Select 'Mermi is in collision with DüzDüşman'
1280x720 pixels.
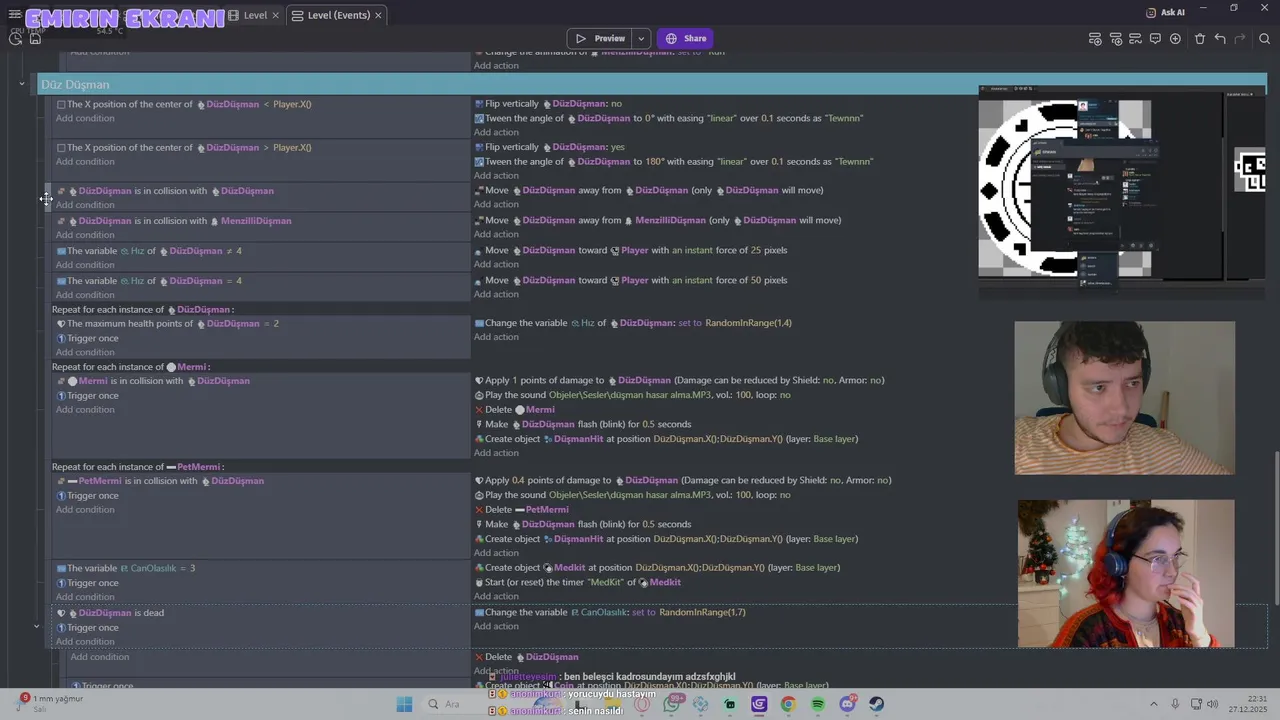153,381
